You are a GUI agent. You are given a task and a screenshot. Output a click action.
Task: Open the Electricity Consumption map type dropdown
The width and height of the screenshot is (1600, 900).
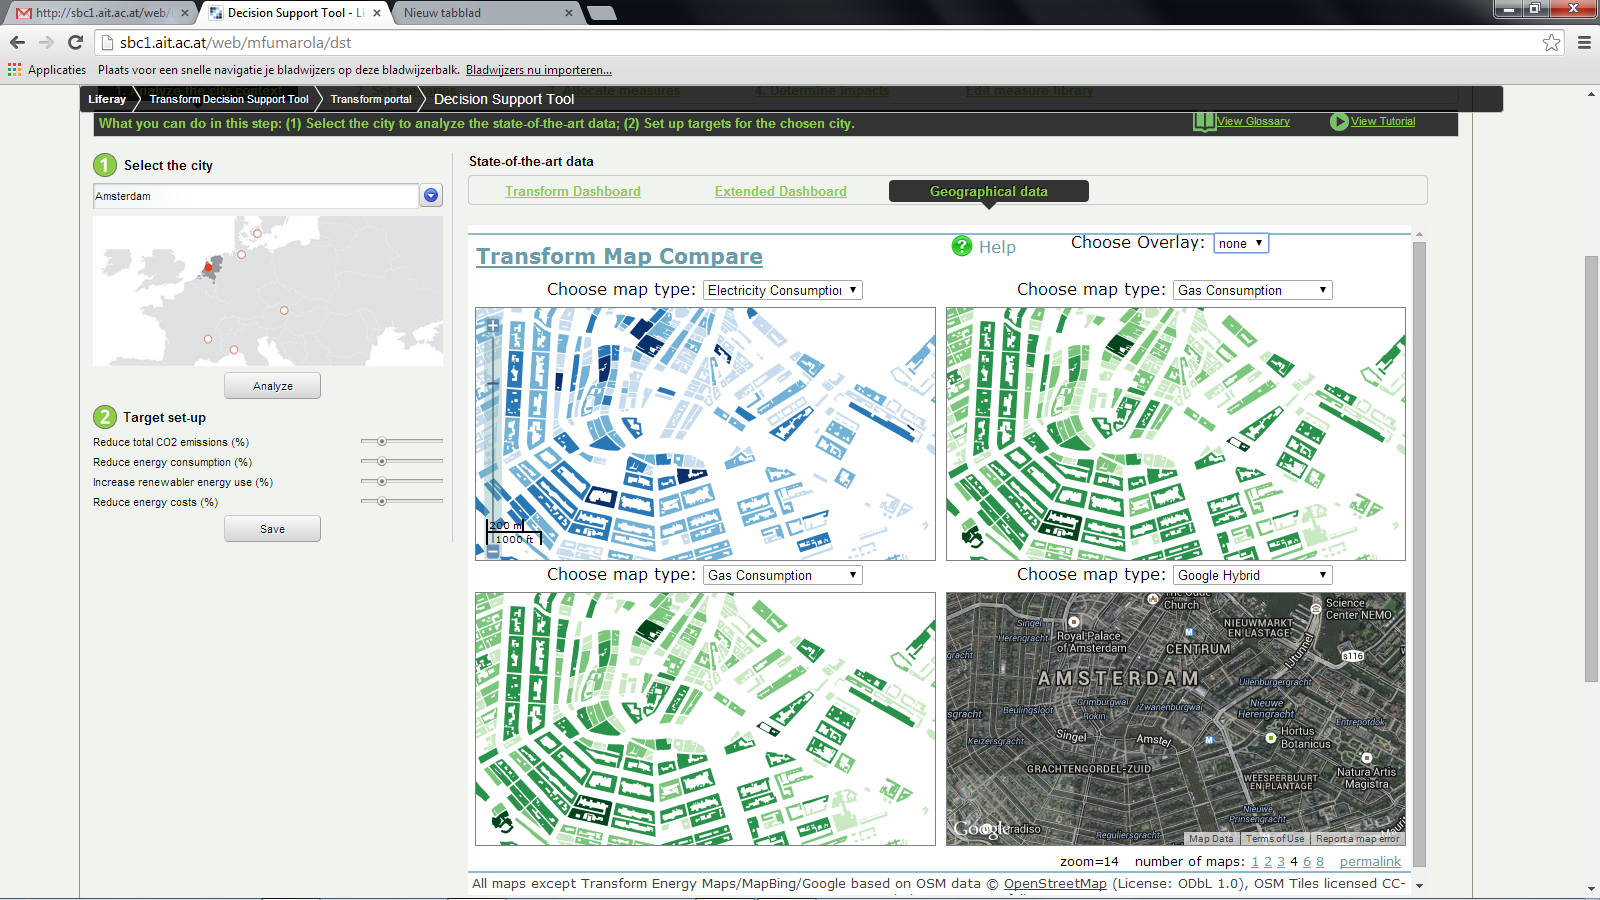[x=783, y=290]
